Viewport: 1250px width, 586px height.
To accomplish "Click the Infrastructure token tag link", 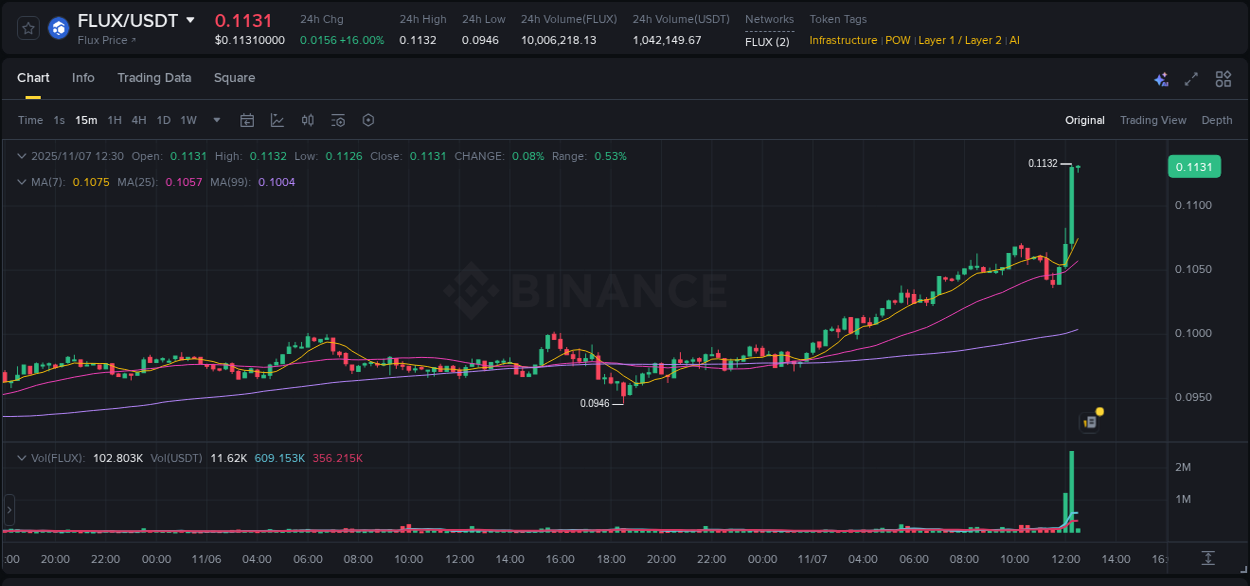I will pos(843,40).
